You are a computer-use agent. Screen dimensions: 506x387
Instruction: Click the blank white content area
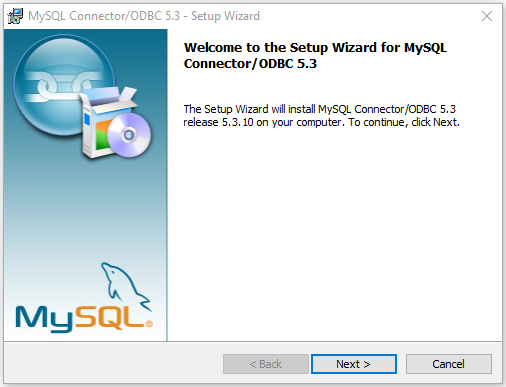tap(333, 233)
